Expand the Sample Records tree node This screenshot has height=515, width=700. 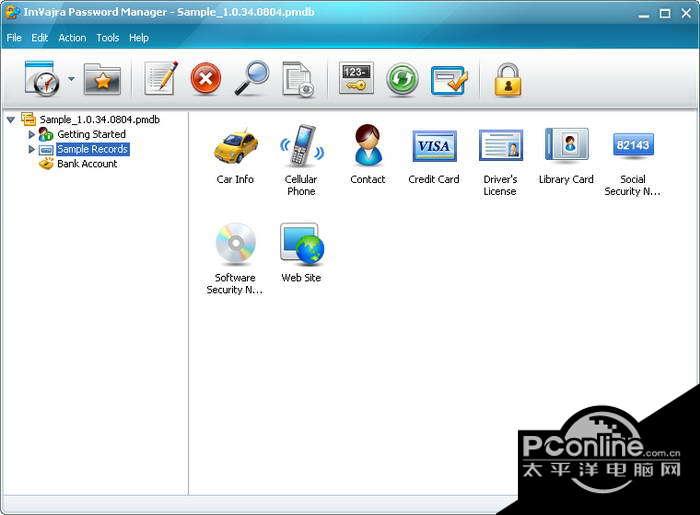pyautogui.click(x=31, y=149)
